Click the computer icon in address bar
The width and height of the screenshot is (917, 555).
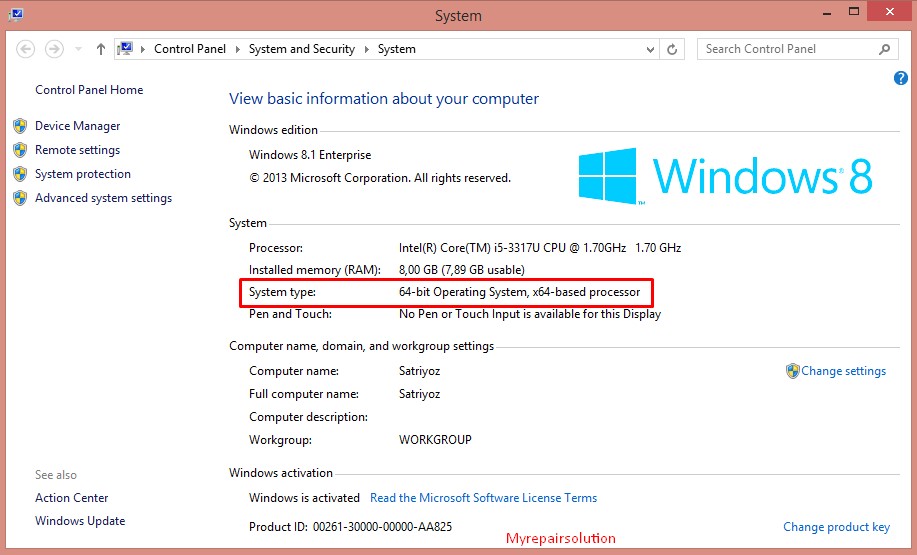(x=125, y=49)
